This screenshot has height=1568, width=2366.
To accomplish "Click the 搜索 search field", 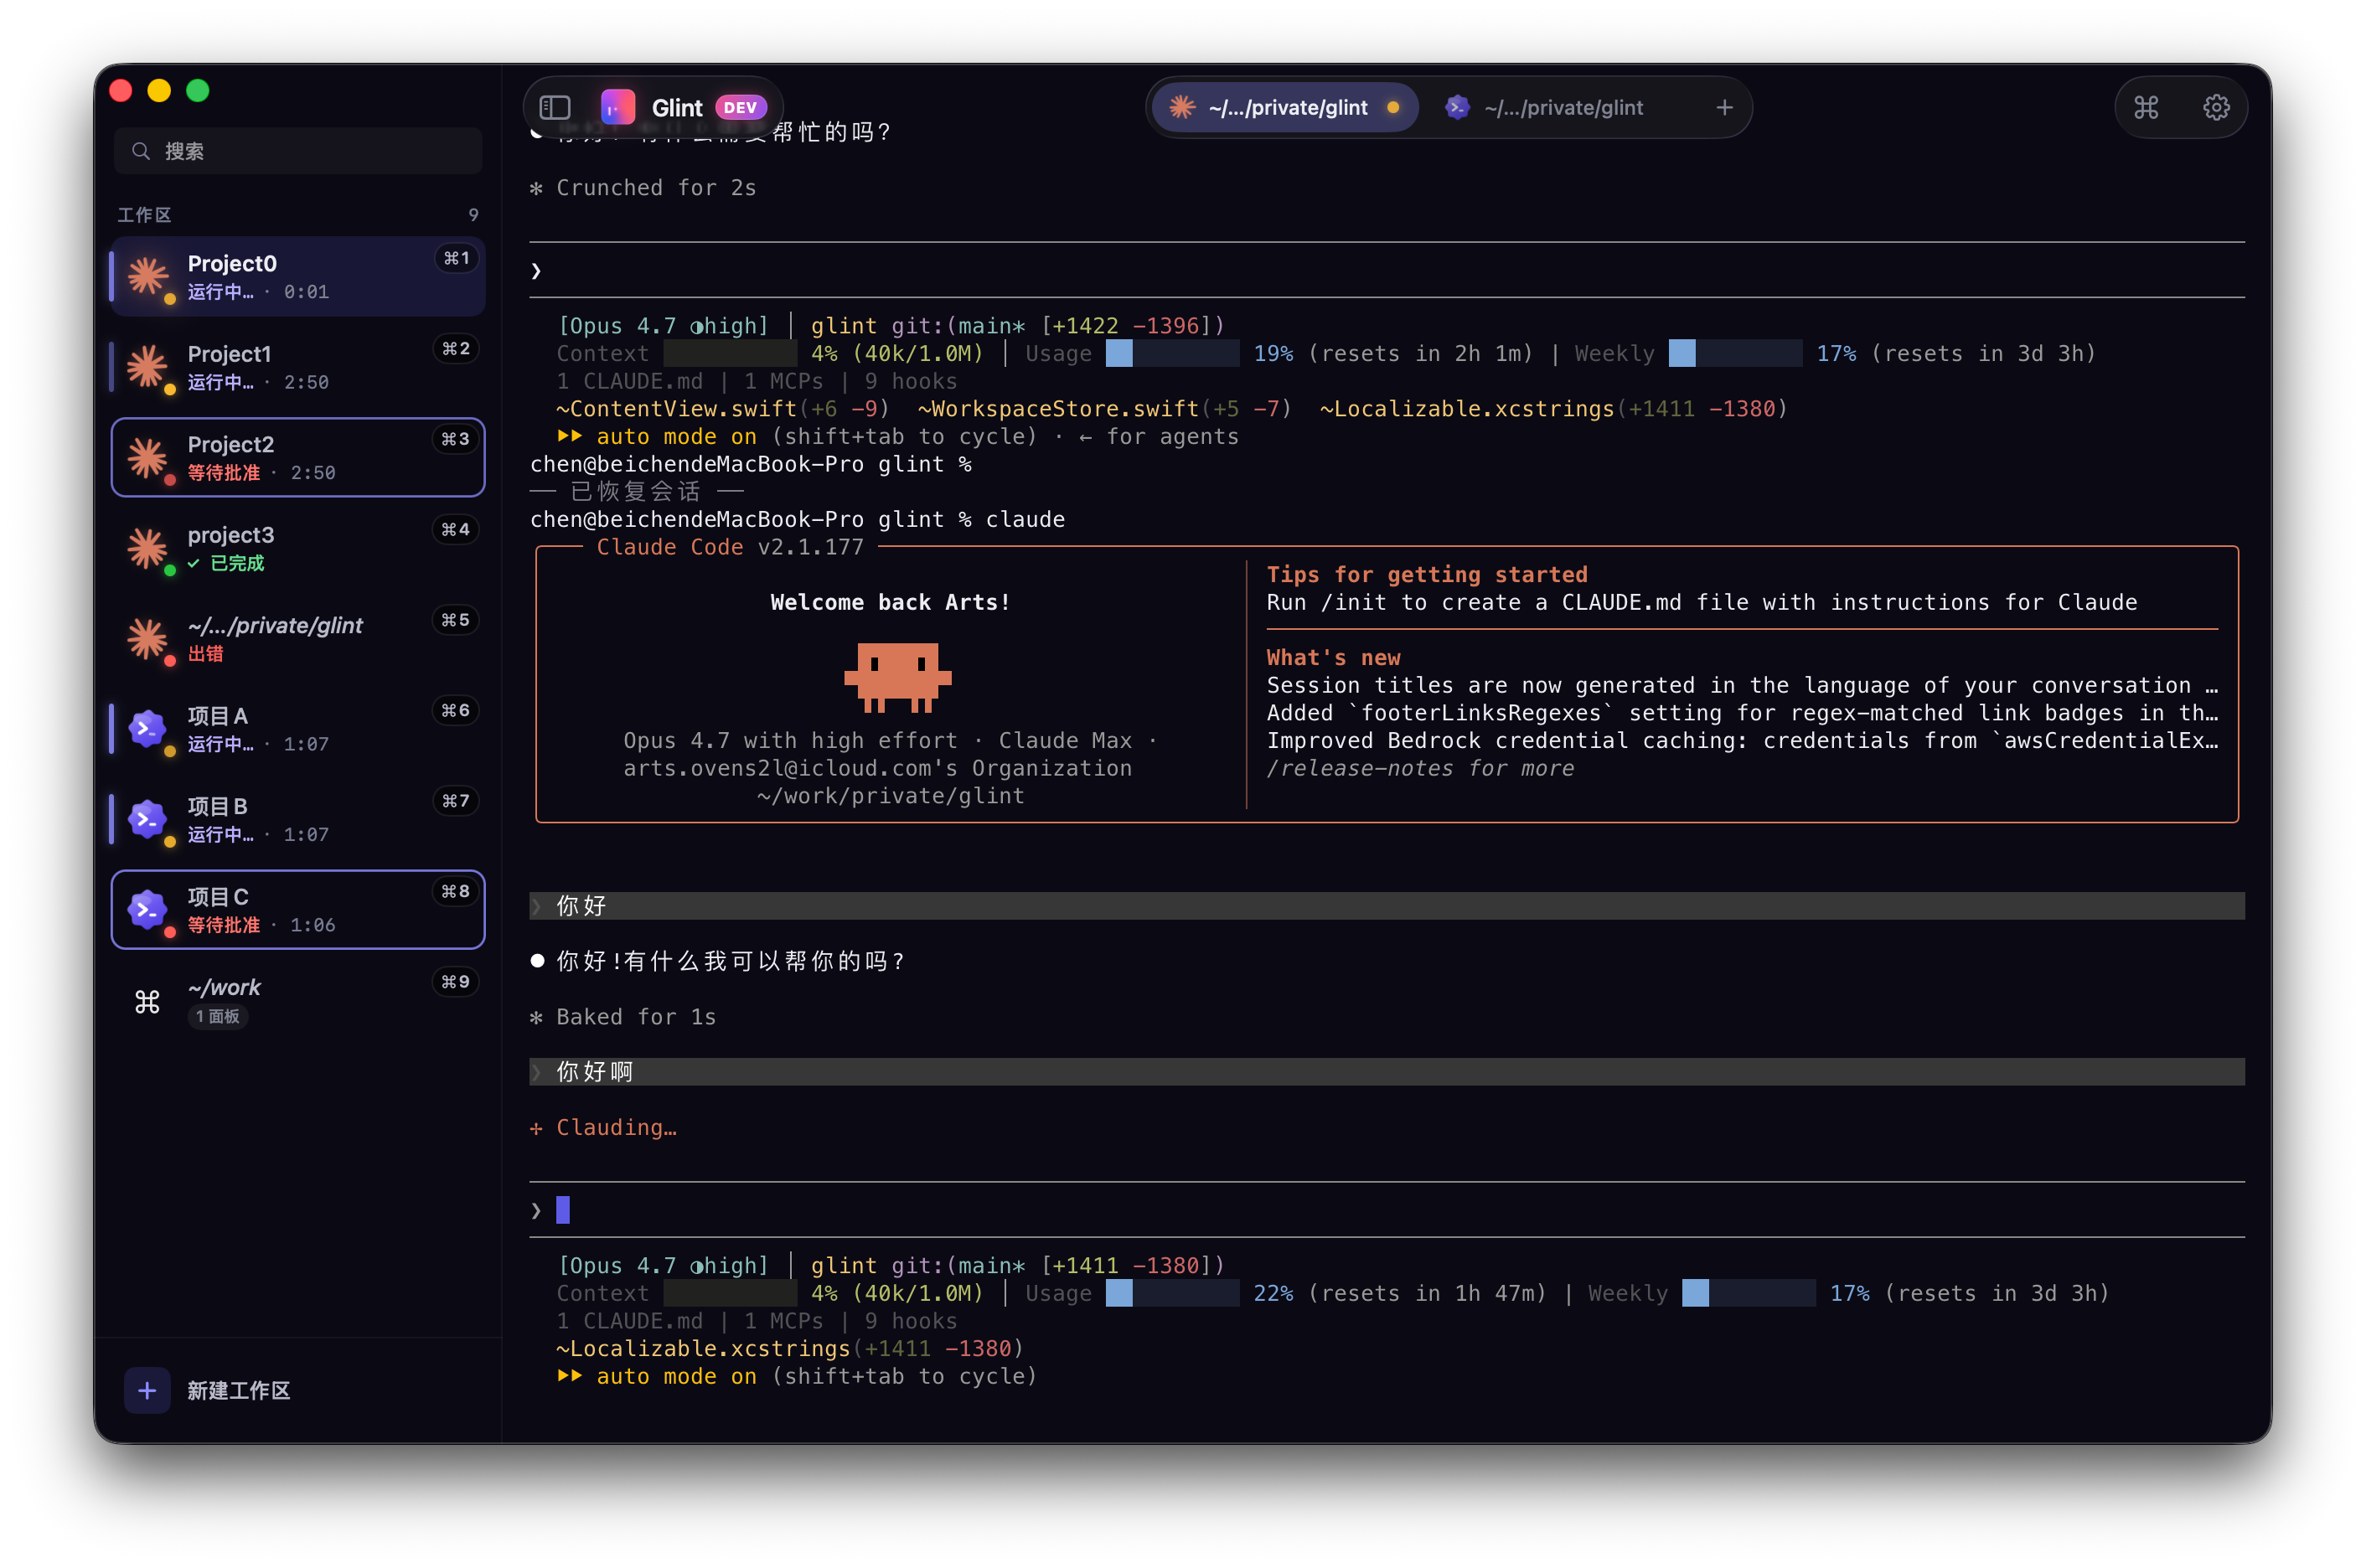I will coord(298,151).
